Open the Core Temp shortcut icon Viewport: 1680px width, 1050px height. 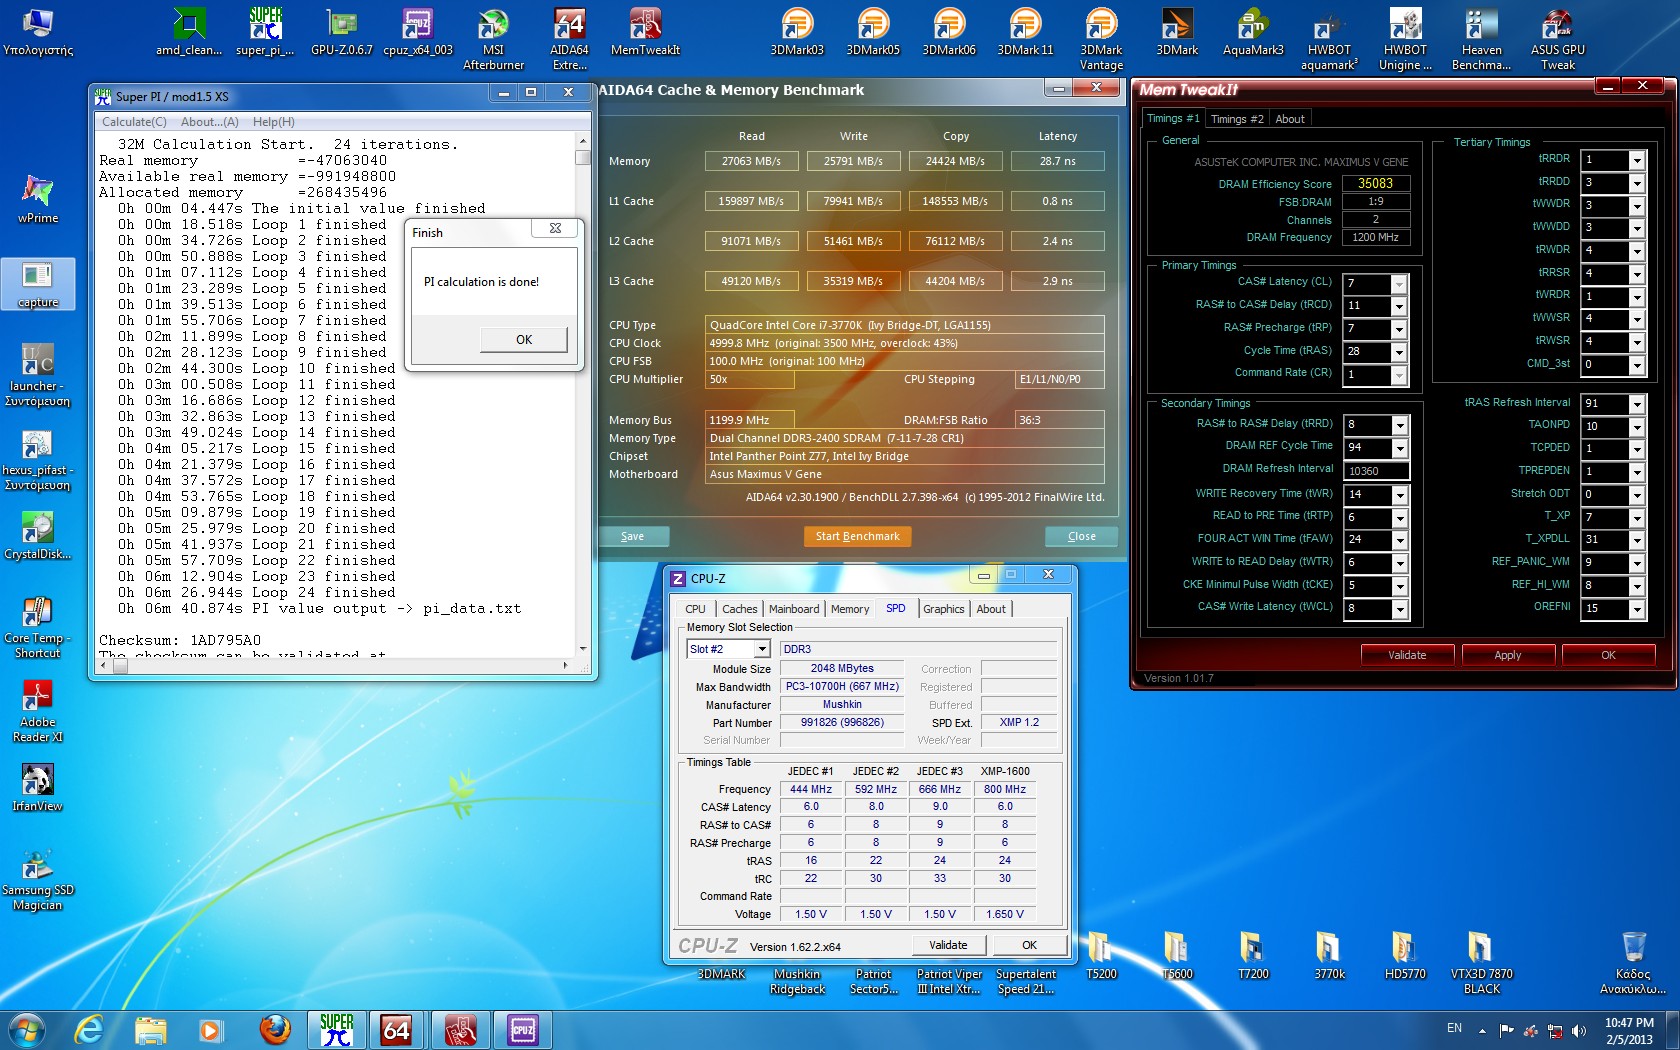tap(38, 627)
